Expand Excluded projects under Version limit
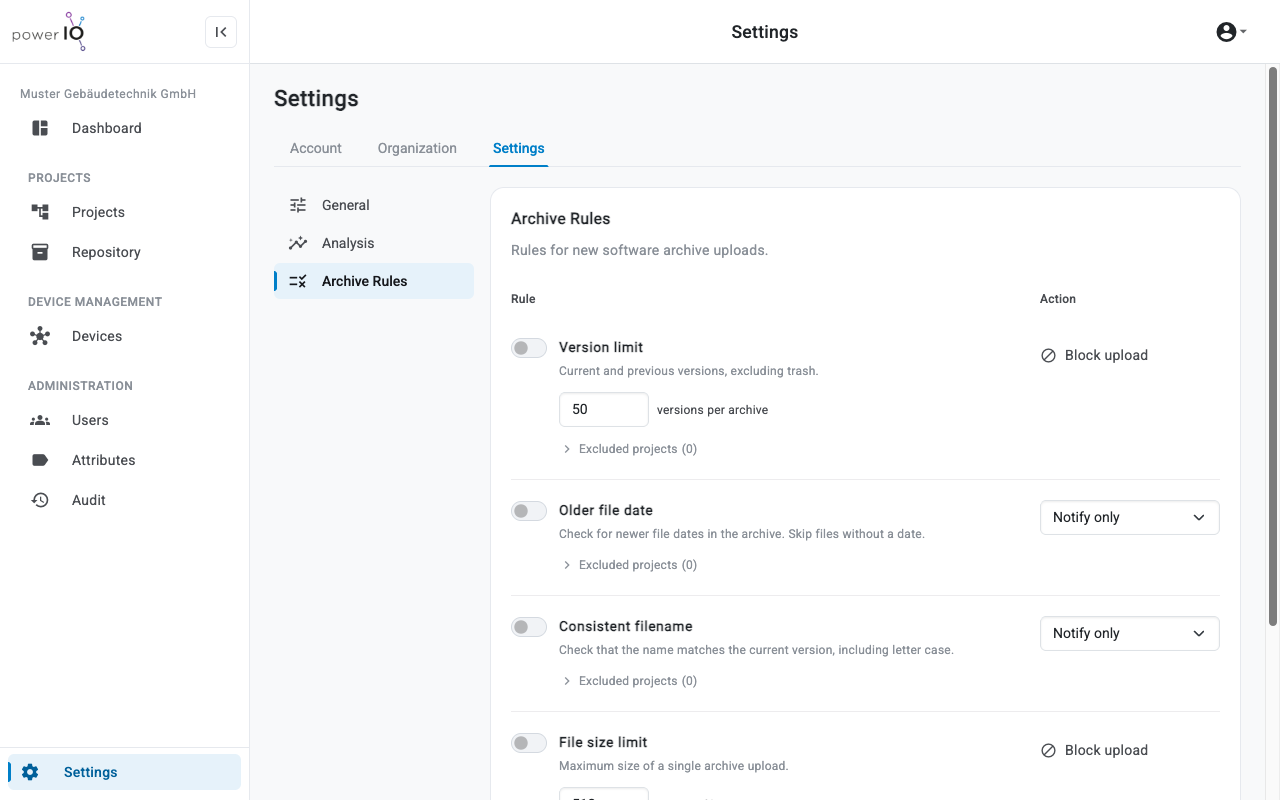Image resolution: width=1280 pixels, height=800 pixels. (x=630, y=449)
